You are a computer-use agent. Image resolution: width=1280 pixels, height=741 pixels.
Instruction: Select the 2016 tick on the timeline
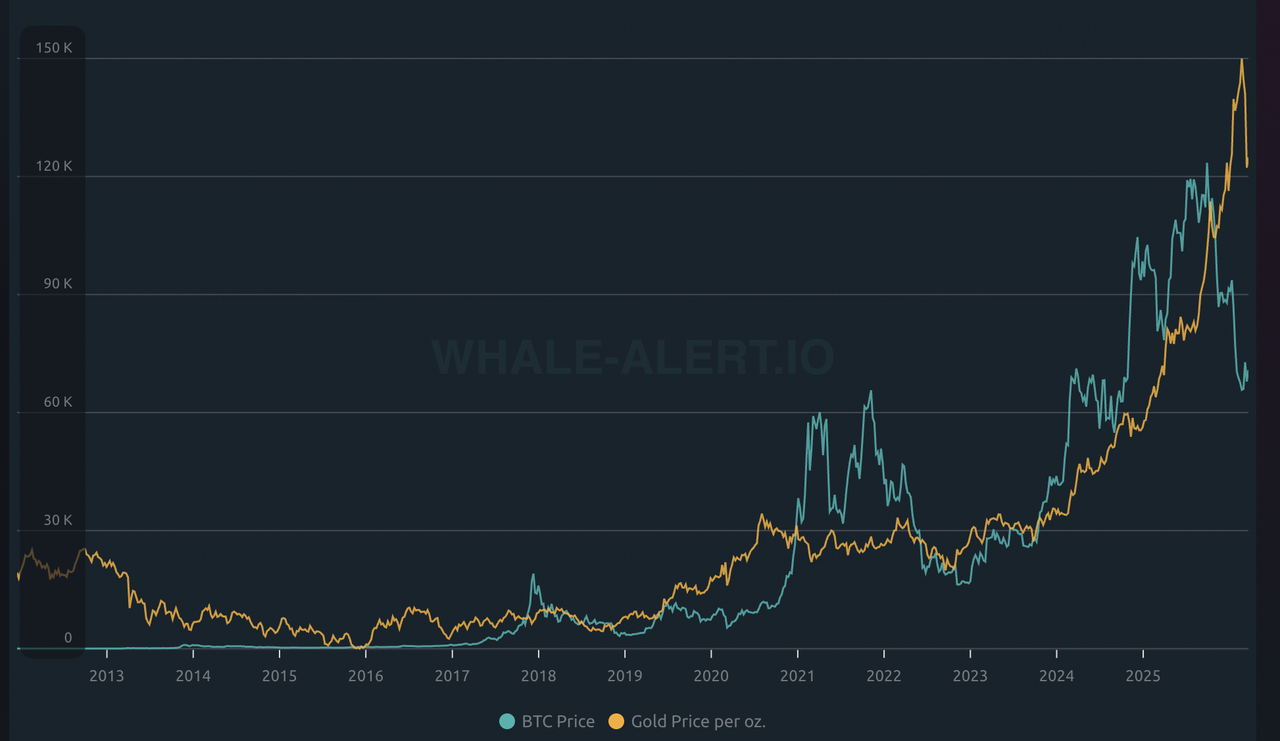(x=366, y=676)
